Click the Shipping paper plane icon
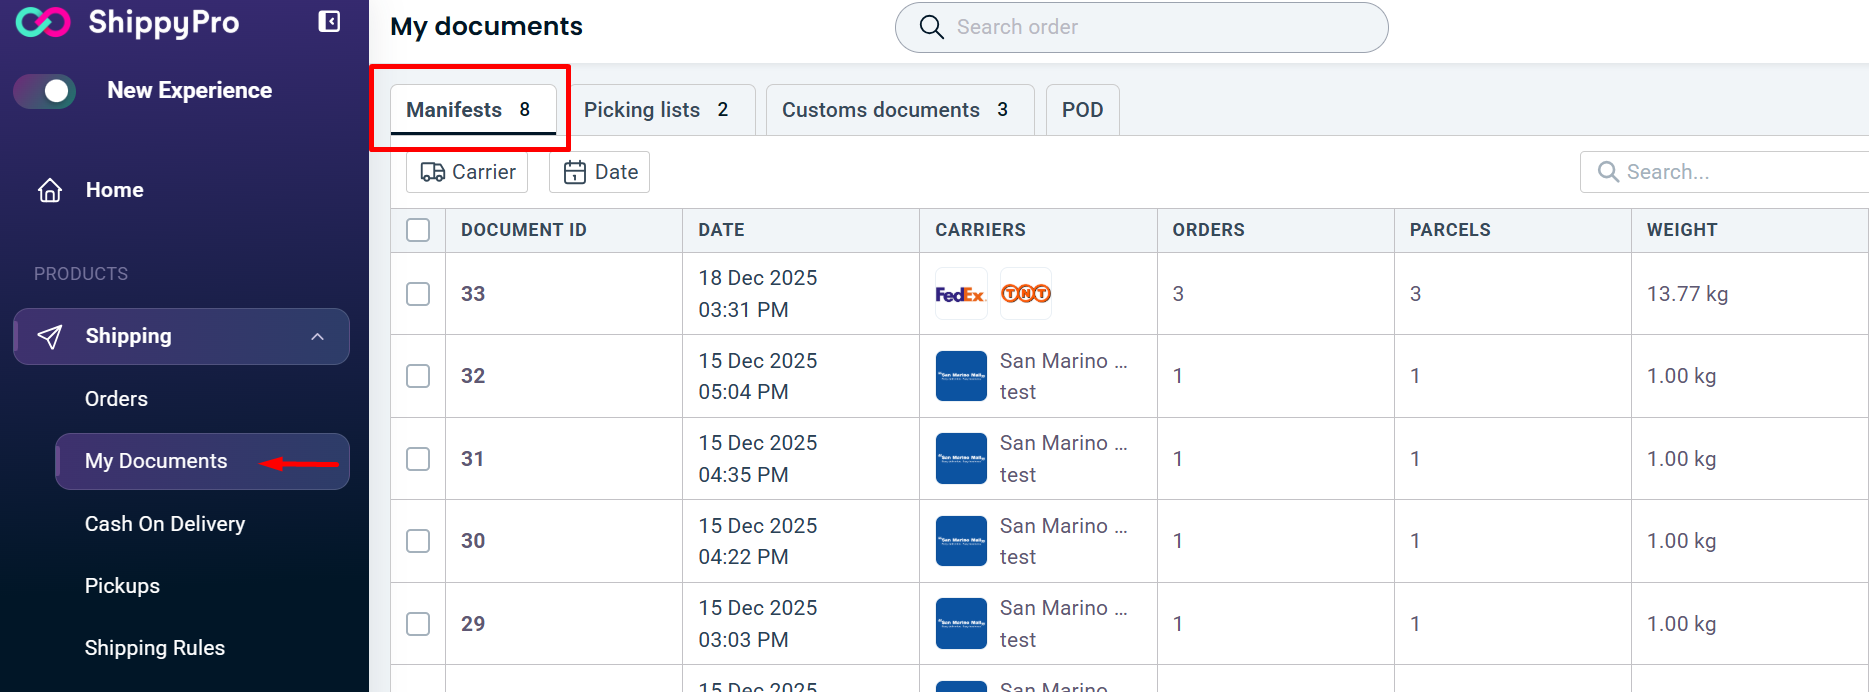 50,337
